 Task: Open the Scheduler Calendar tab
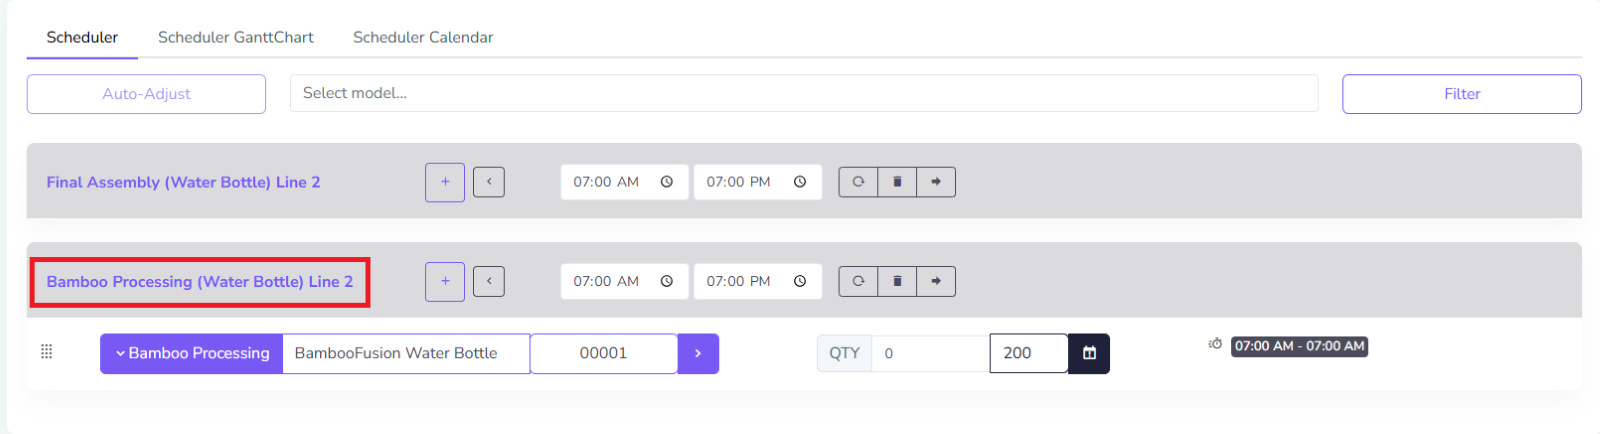click(x=423, y=37)
